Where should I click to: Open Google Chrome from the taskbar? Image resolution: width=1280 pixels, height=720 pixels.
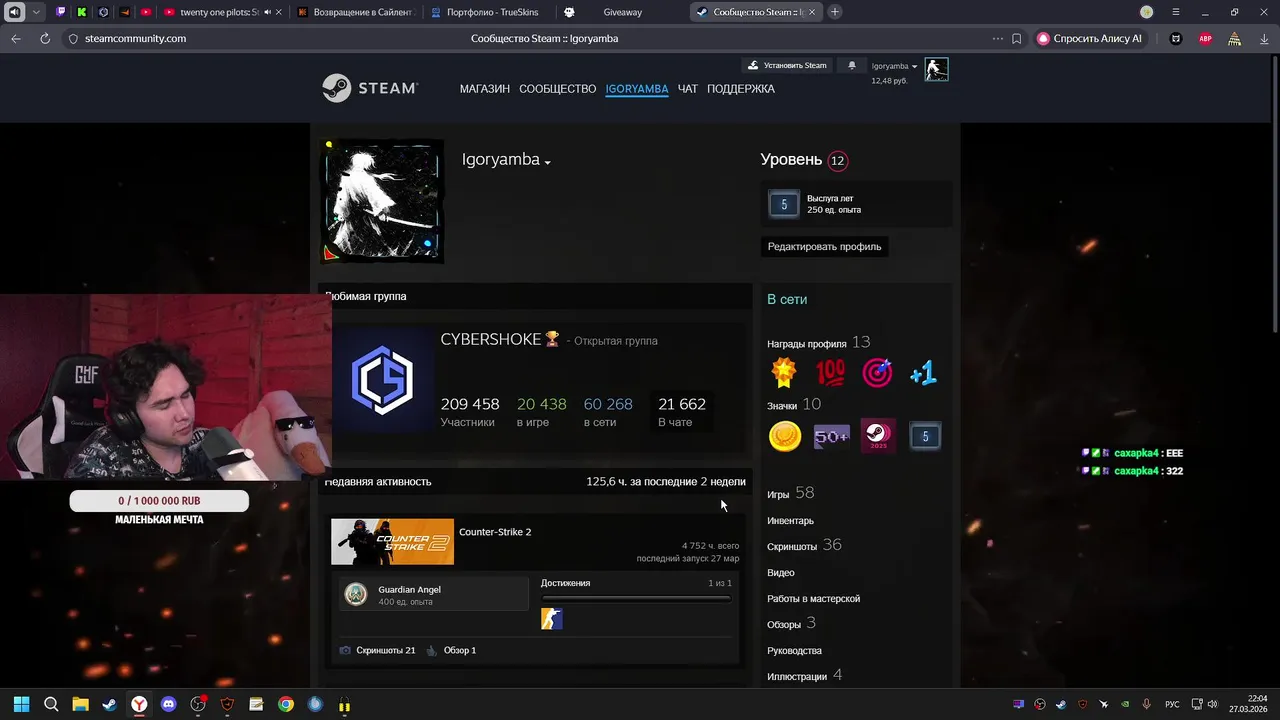click(286, 704)
